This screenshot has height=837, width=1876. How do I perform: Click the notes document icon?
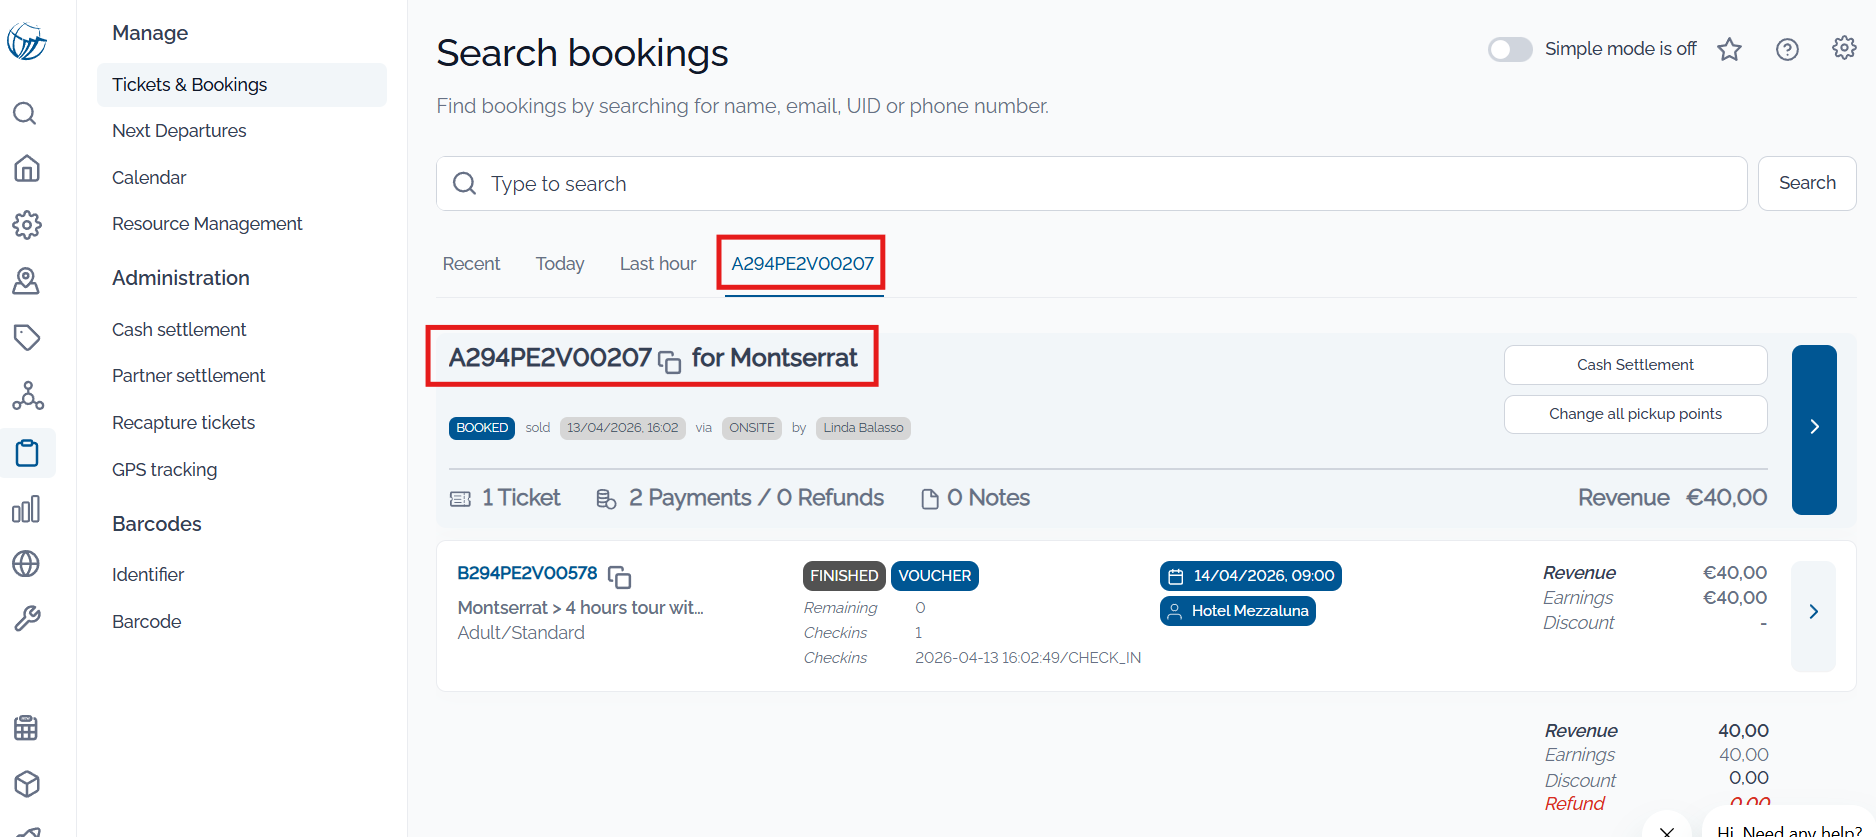coord(930,499)
